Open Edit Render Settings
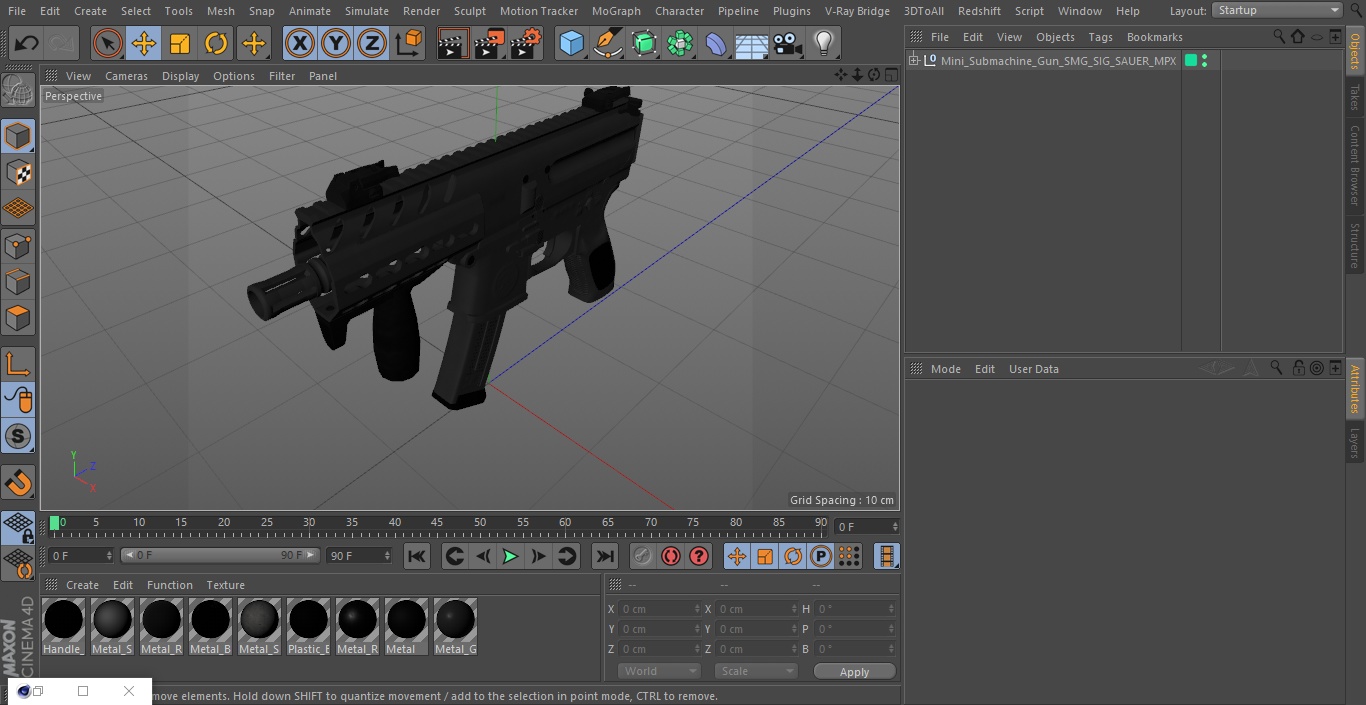This screenshot has height=705, width=1366. 526,43
